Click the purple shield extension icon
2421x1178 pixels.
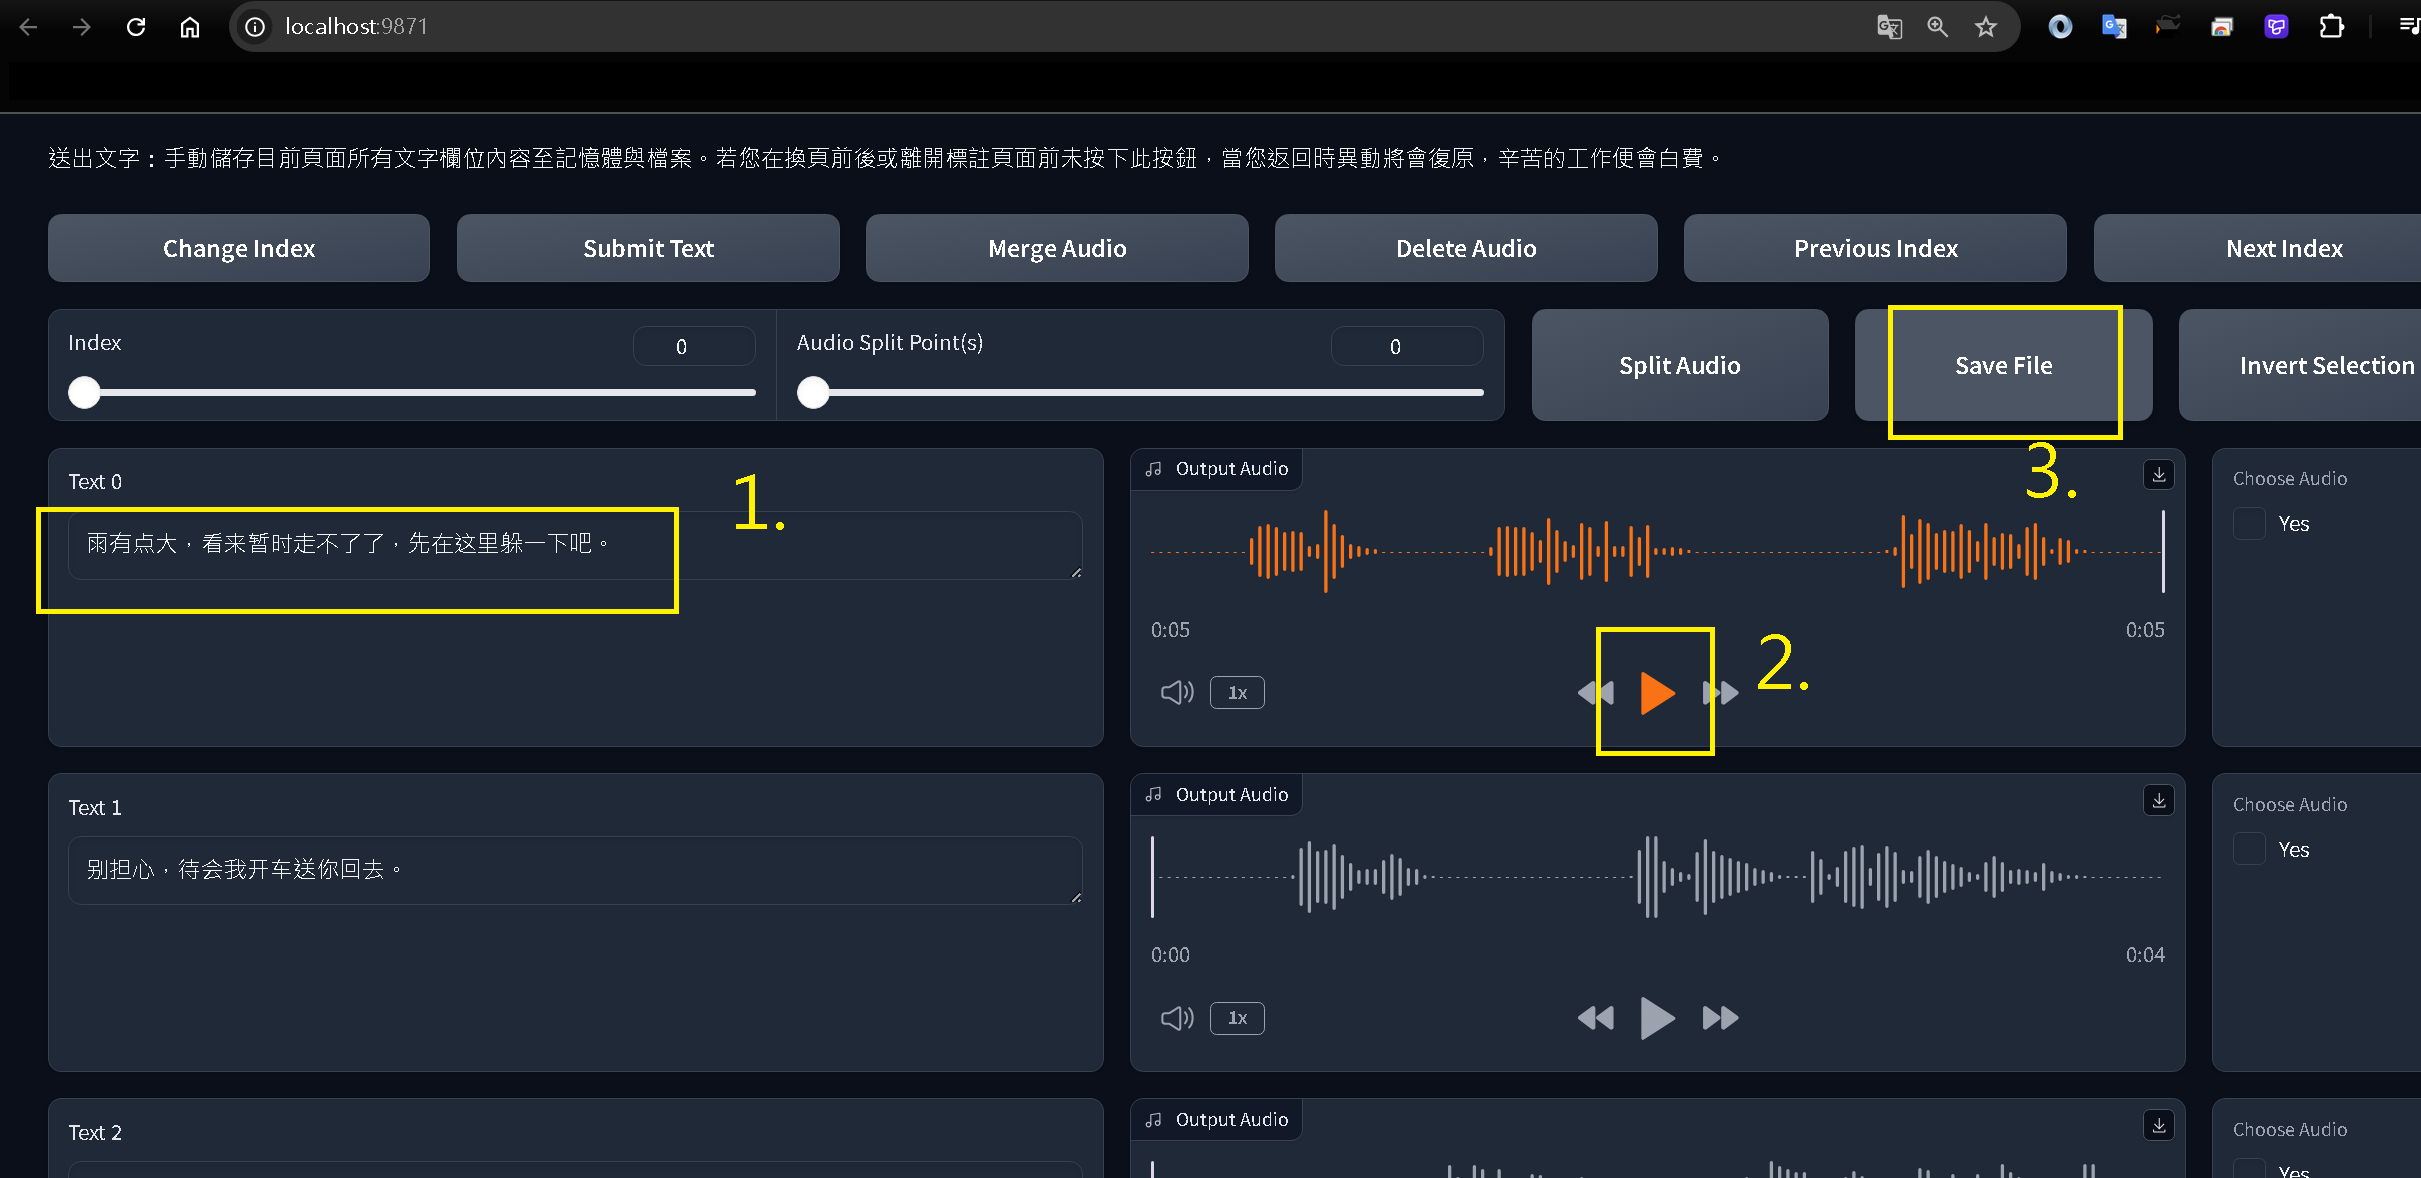pos(2277,27)
